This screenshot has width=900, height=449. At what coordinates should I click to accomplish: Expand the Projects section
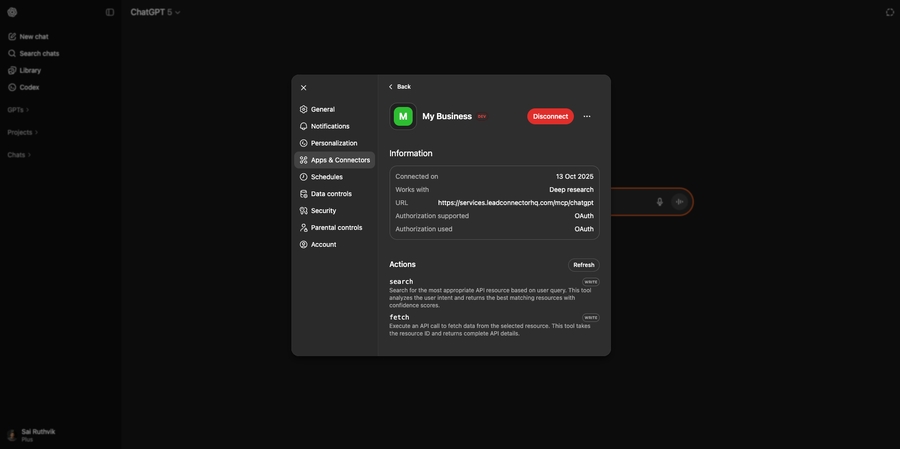pyautogui.click(x=22, y=132)
